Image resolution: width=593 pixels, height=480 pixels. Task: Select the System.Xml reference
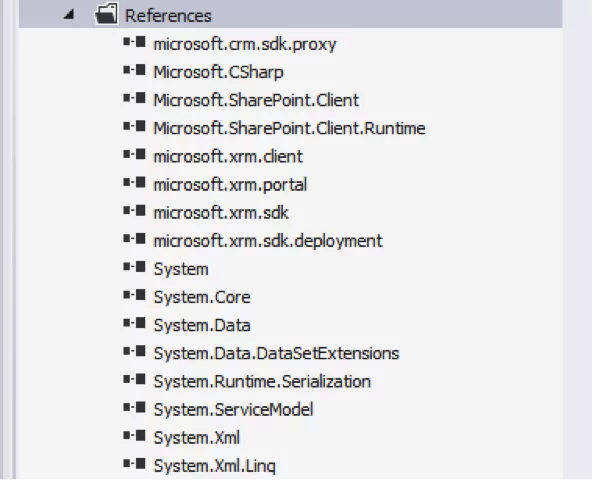coord(197,438)
